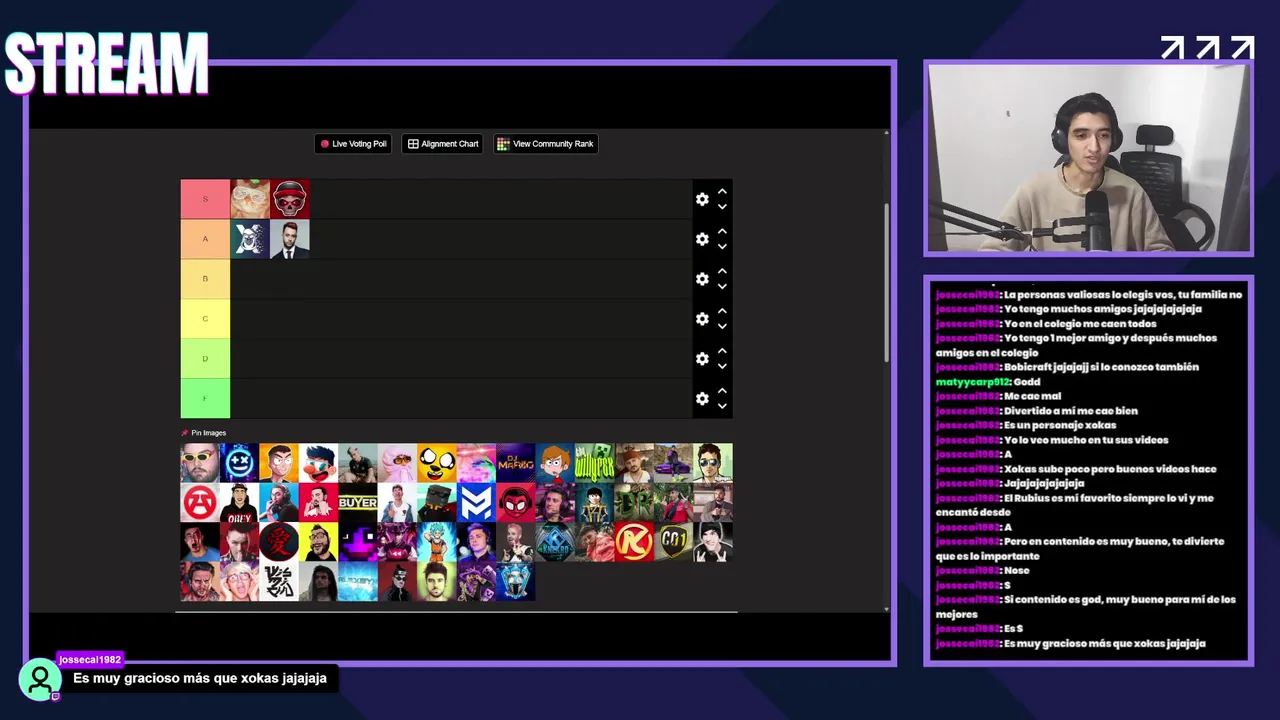Screen dimensions: 1280x720
Task: Move the S tier row down with its arrow
Action: [x=722, y=207]
